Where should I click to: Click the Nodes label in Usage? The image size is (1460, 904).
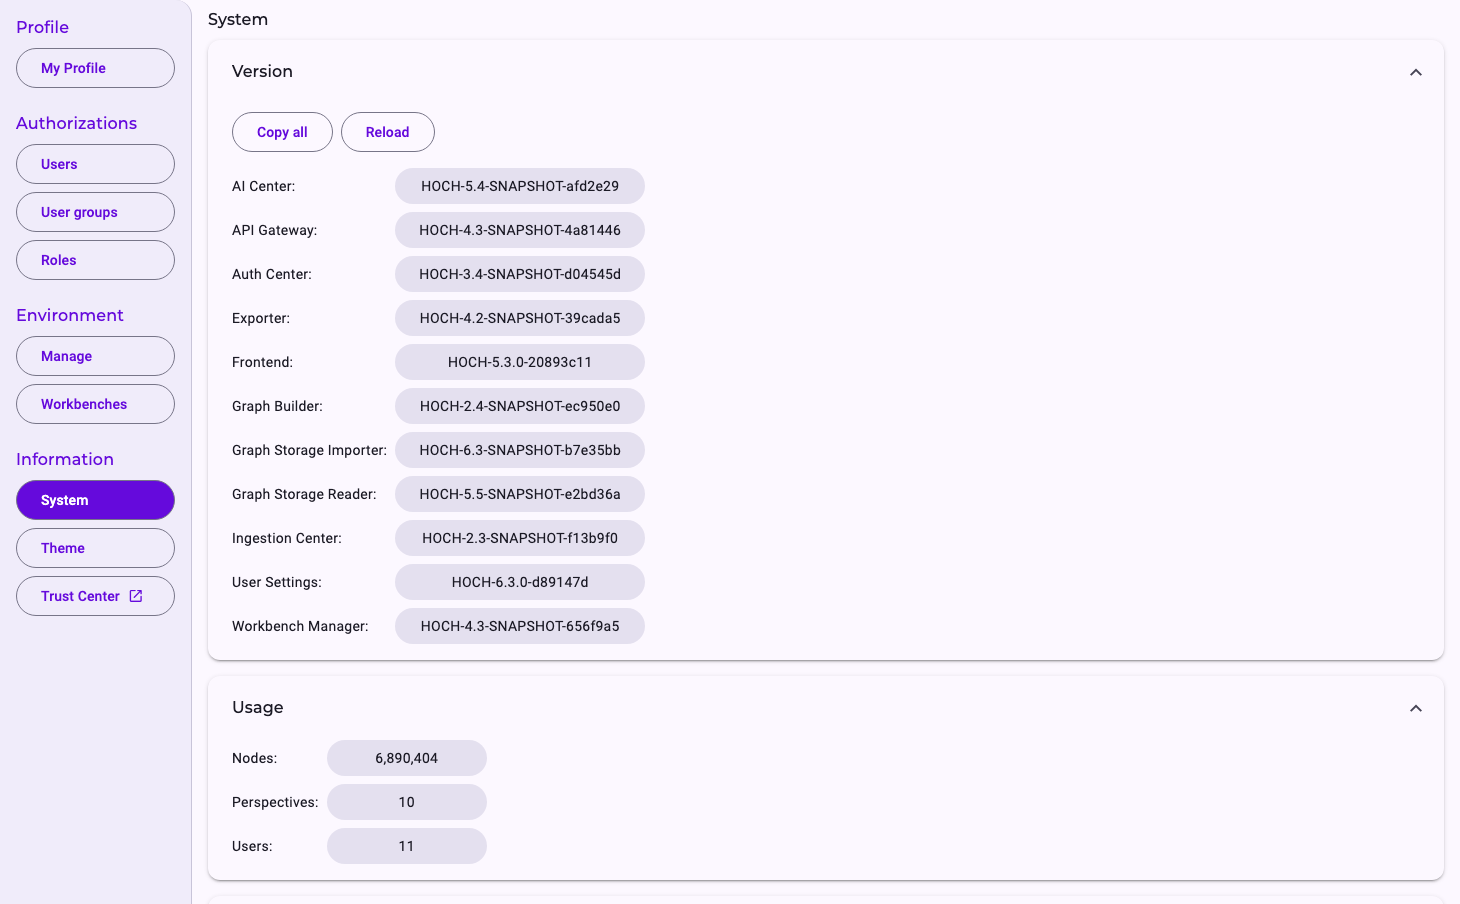[x=254, y=758]
